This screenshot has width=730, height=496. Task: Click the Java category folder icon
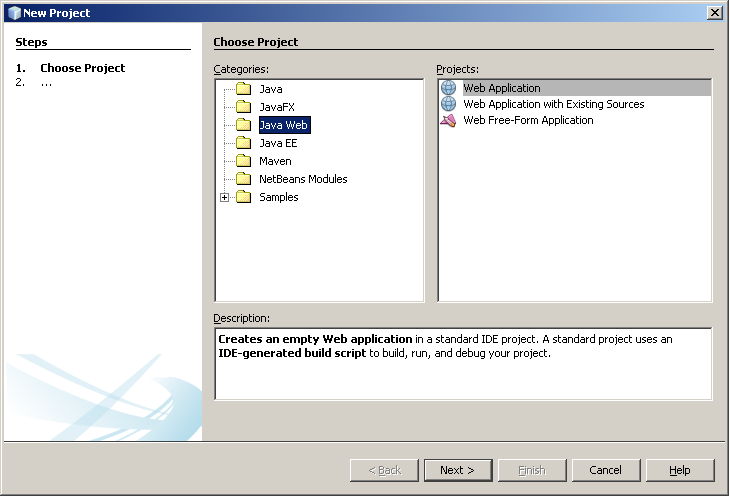tap(243, 89)
